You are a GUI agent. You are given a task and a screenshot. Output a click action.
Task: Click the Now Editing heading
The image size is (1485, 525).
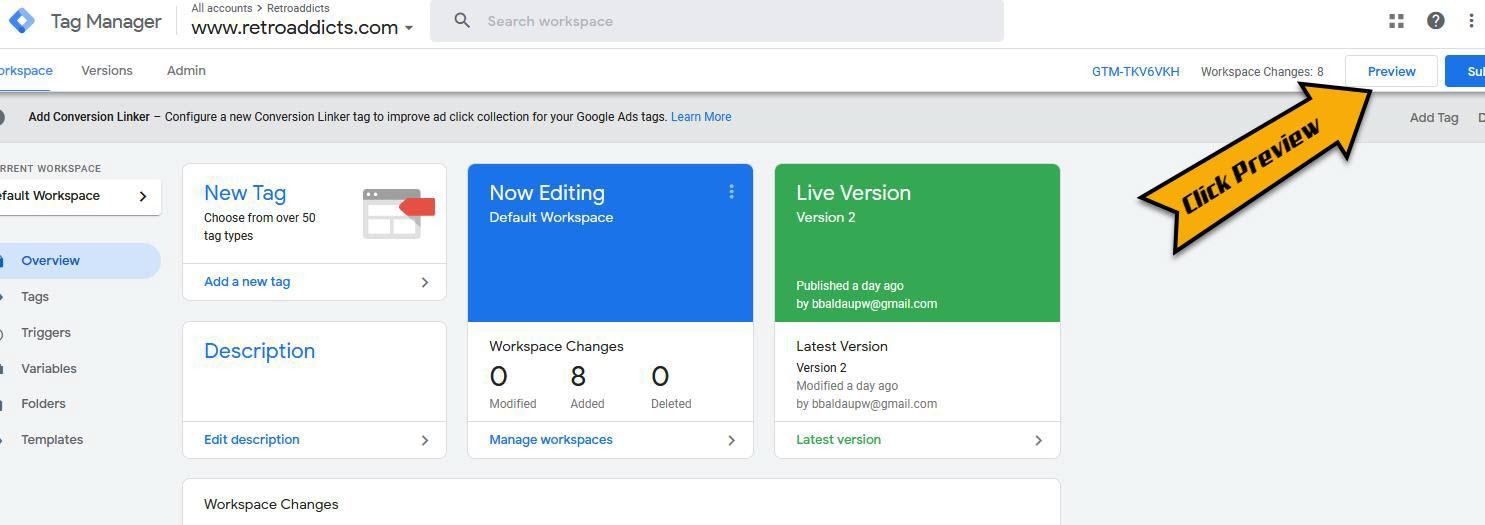[x=547, y=193]
